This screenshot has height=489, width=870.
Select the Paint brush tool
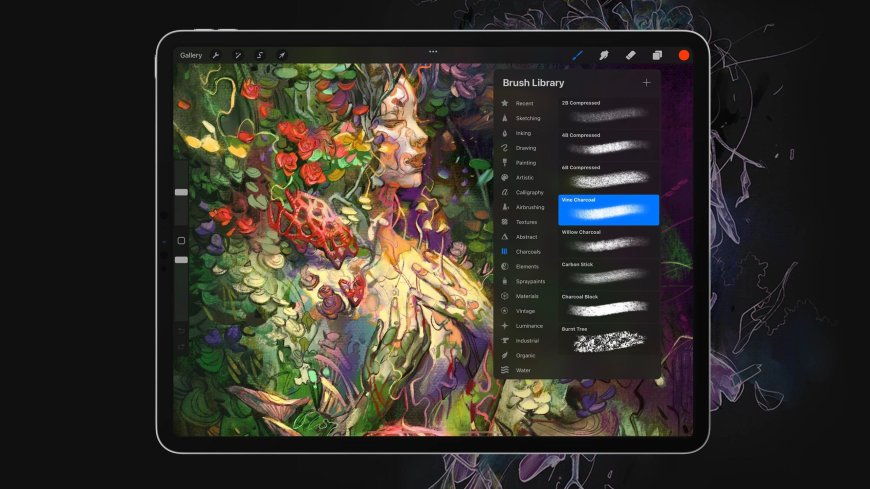tap(578, 55)
